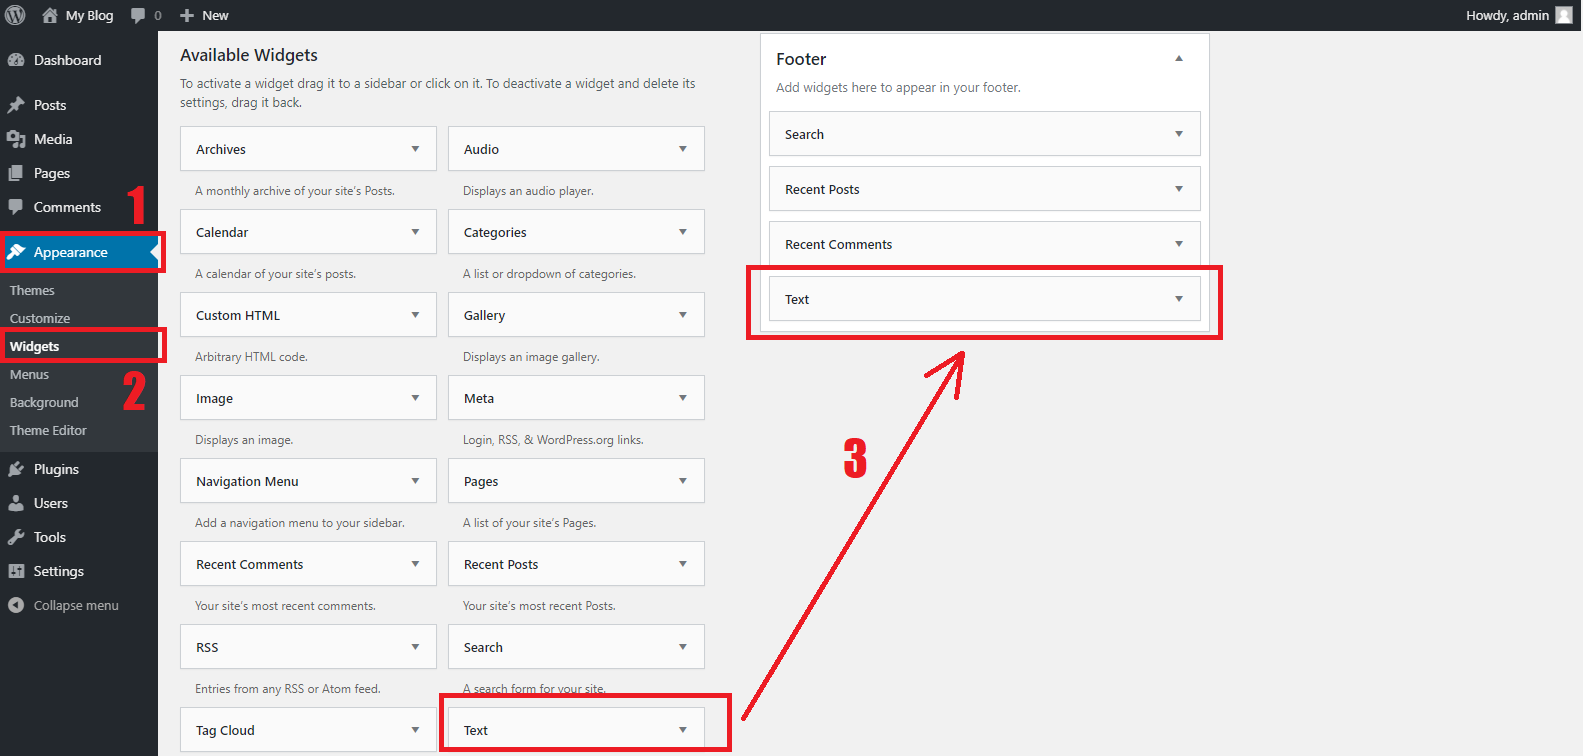Click the Posts pushpin icon
Viewport: 1583px width, 756px height.
coord(16,105)
